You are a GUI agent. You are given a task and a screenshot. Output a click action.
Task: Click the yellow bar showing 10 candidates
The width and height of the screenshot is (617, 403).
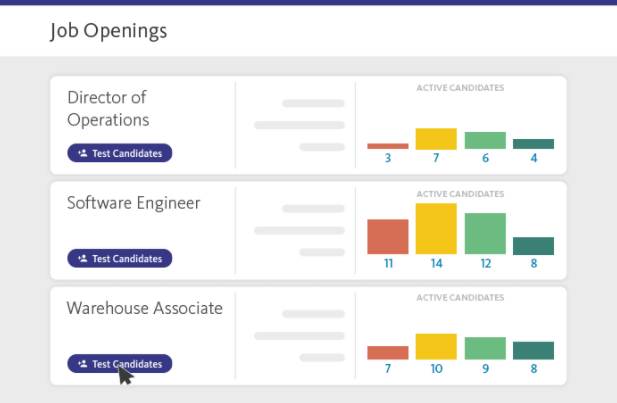click(436, 347)
